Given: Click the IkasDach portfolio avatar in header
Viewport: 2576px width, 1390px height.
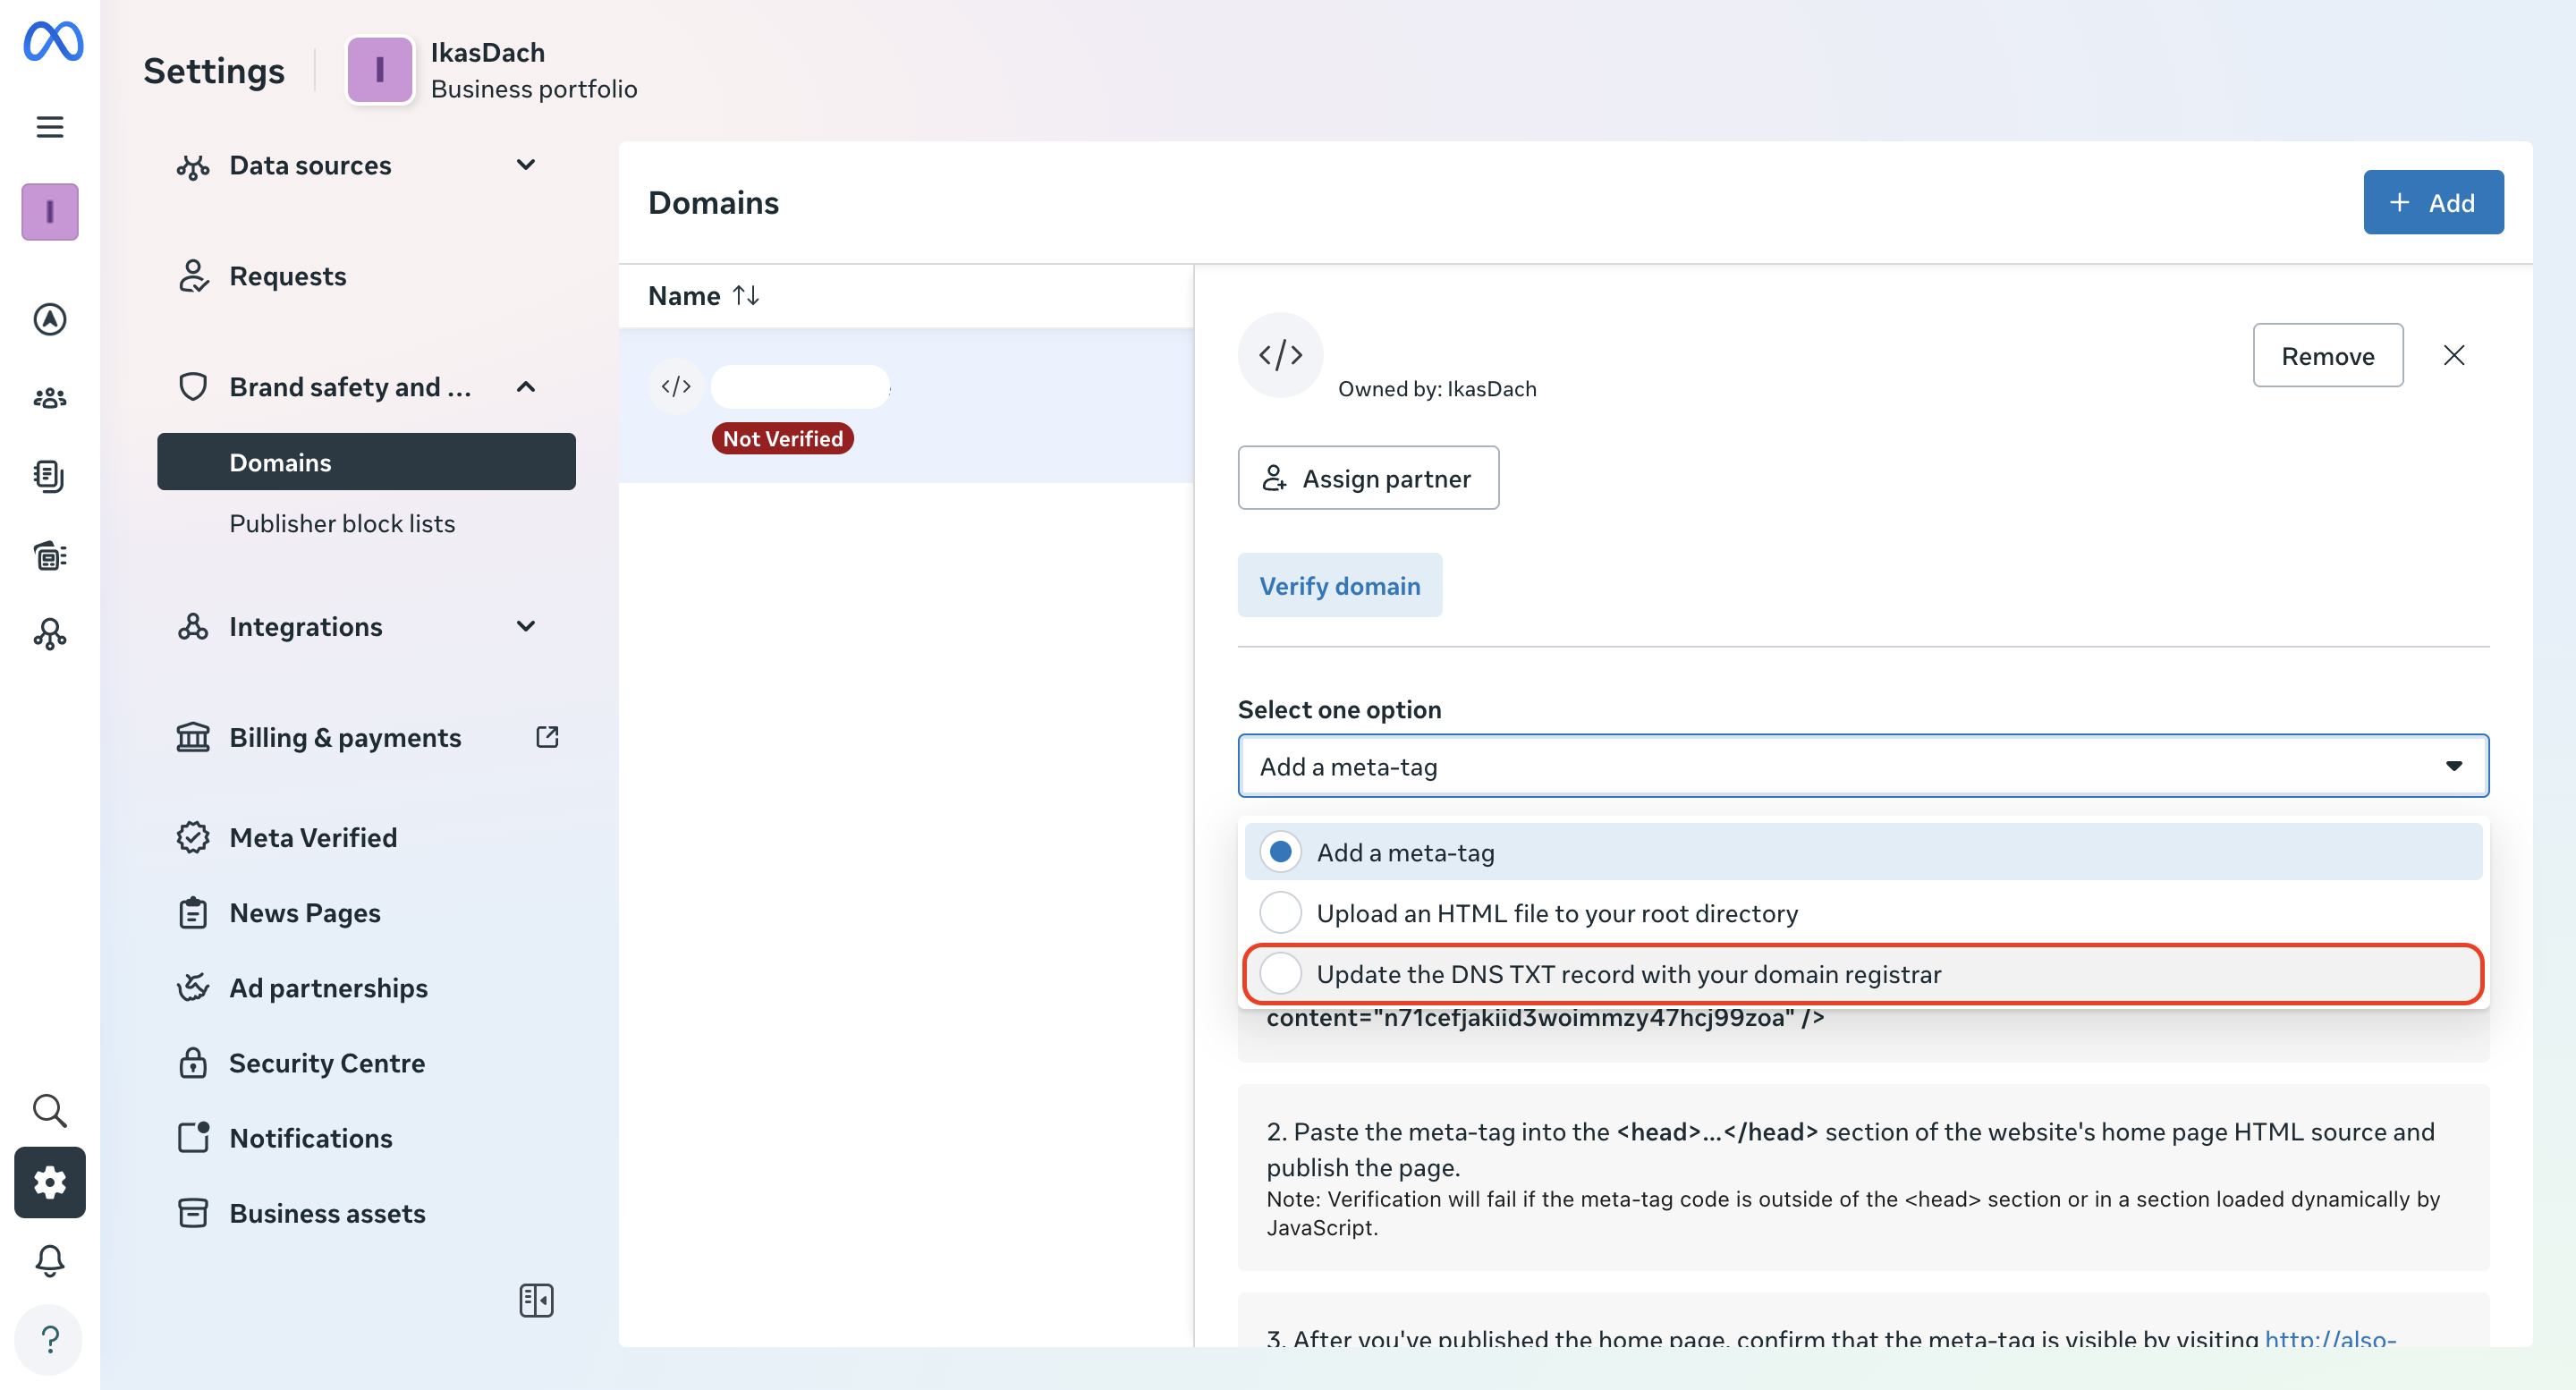Looking at the screenshot, I should point(380,70).
